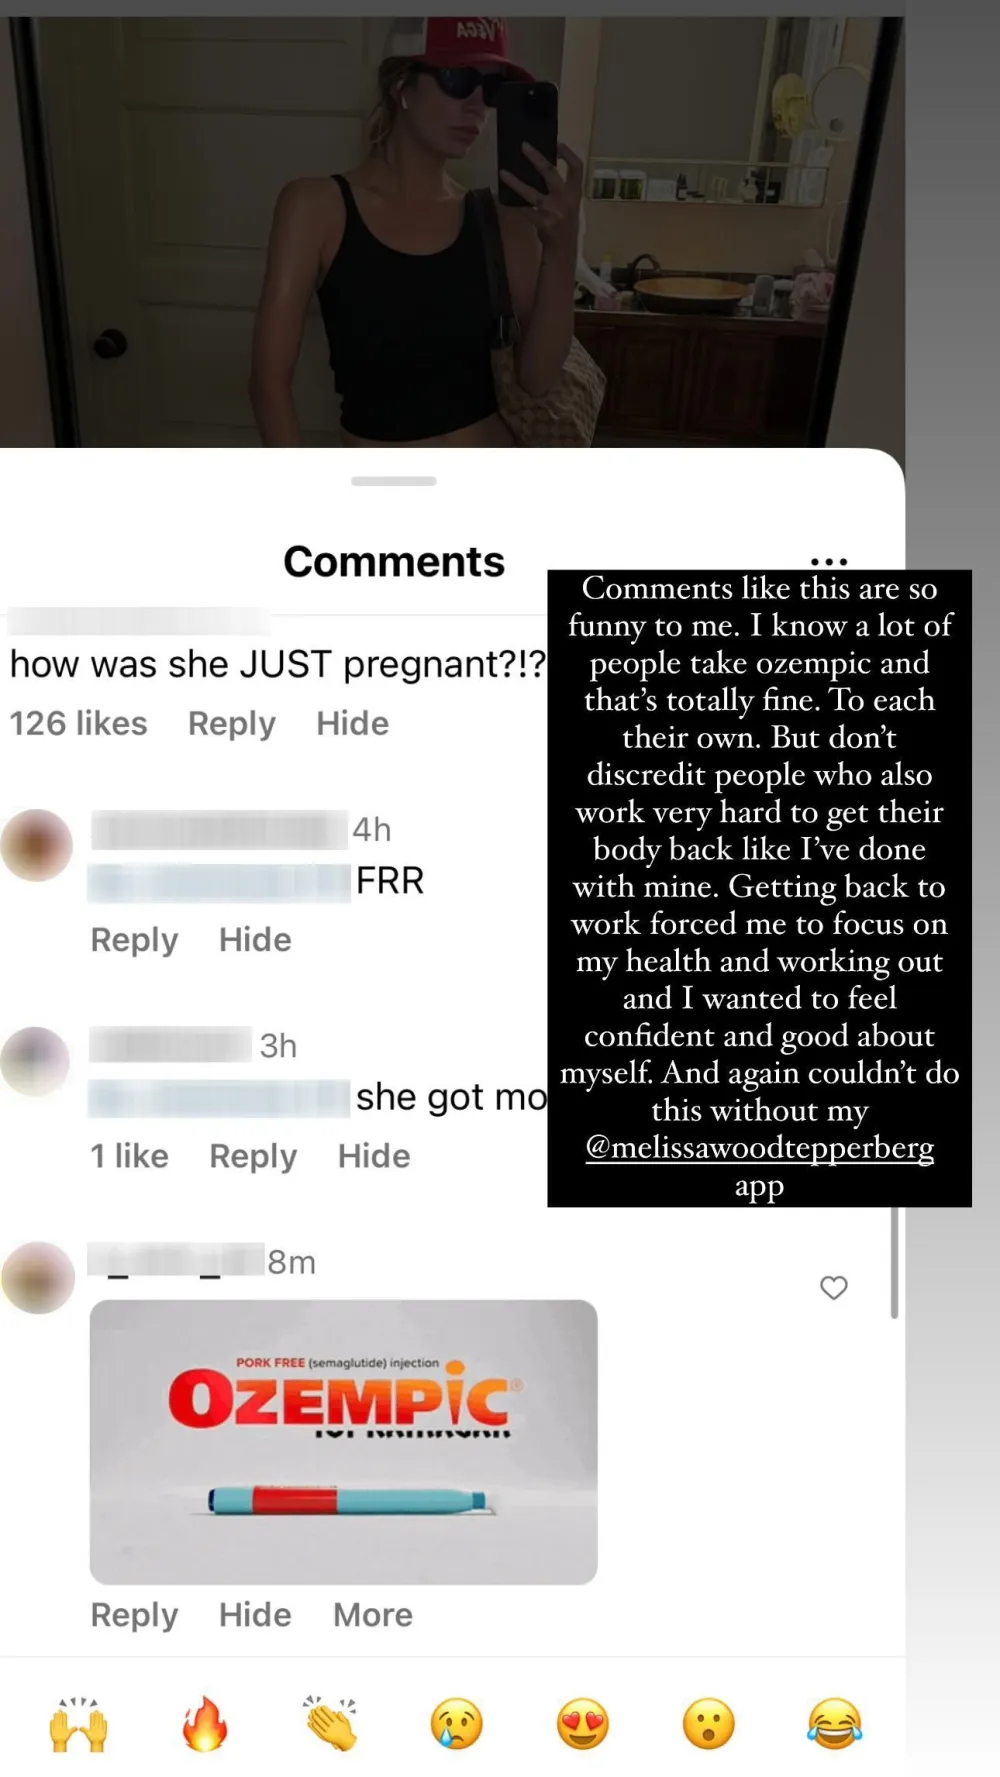1000x1777 pixels.
Task: Open More options under Ozempic comment
Action: pos(373,1615)
